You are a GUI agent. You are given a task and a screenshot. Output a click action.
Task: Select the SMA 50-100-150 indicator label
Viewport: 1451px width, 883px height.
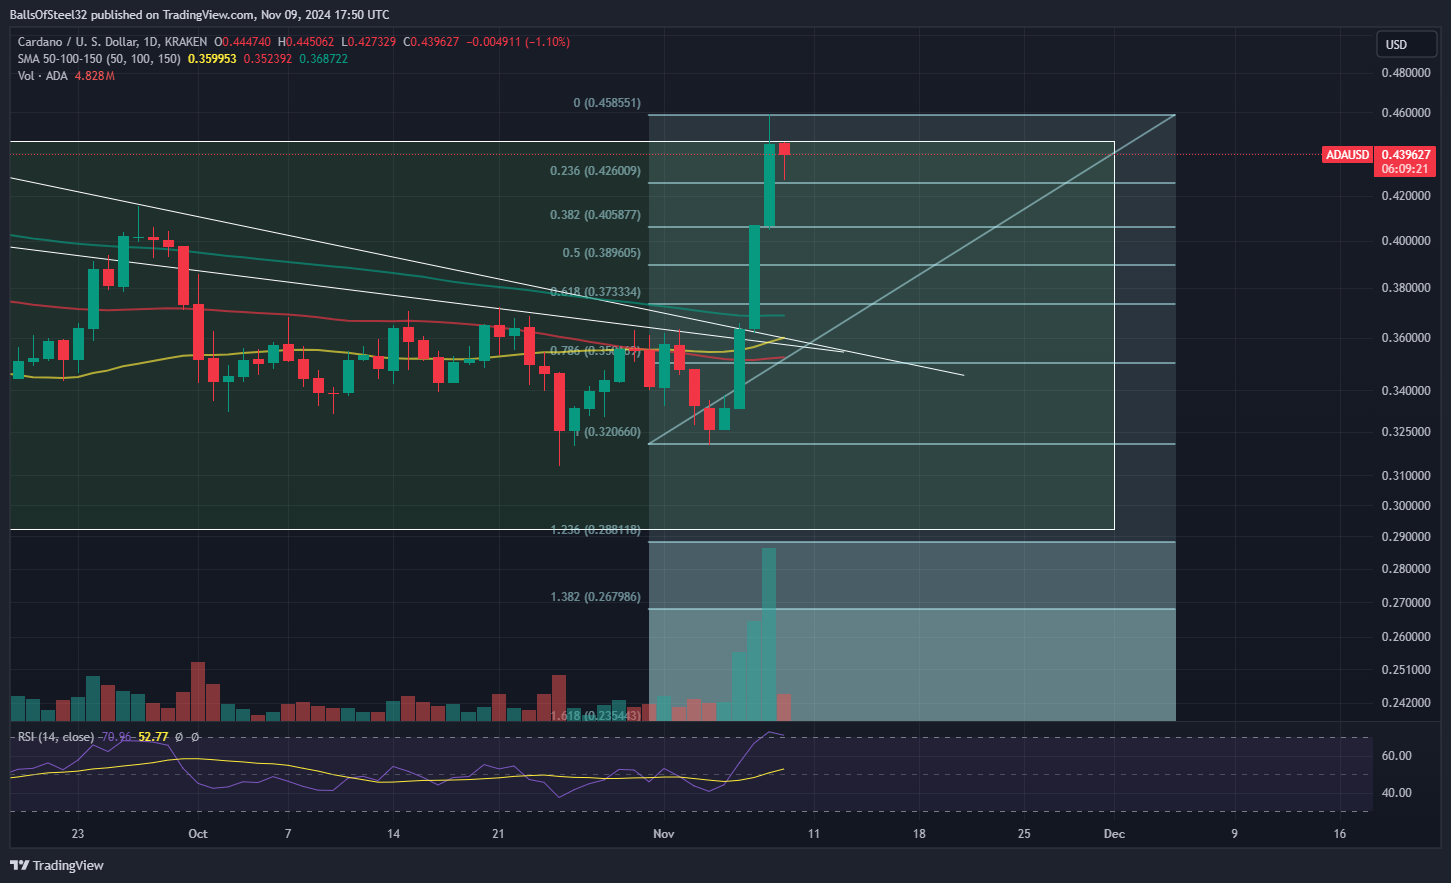[x=99, y=59]
